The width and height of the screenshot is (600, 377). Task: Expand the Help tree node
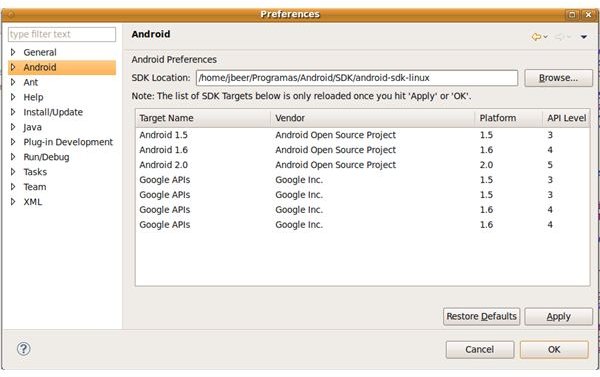pos(13,97)
